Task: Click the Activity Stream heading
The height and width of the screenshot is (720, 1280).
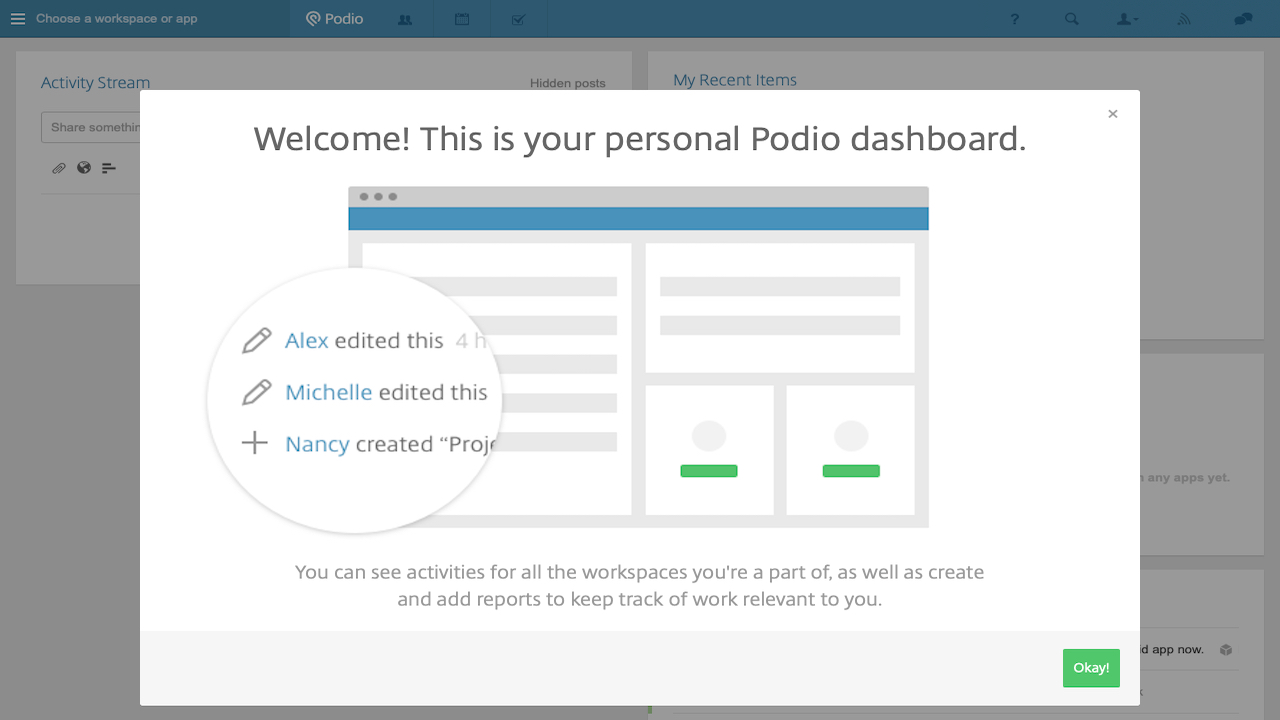Action: click(95, 83)
